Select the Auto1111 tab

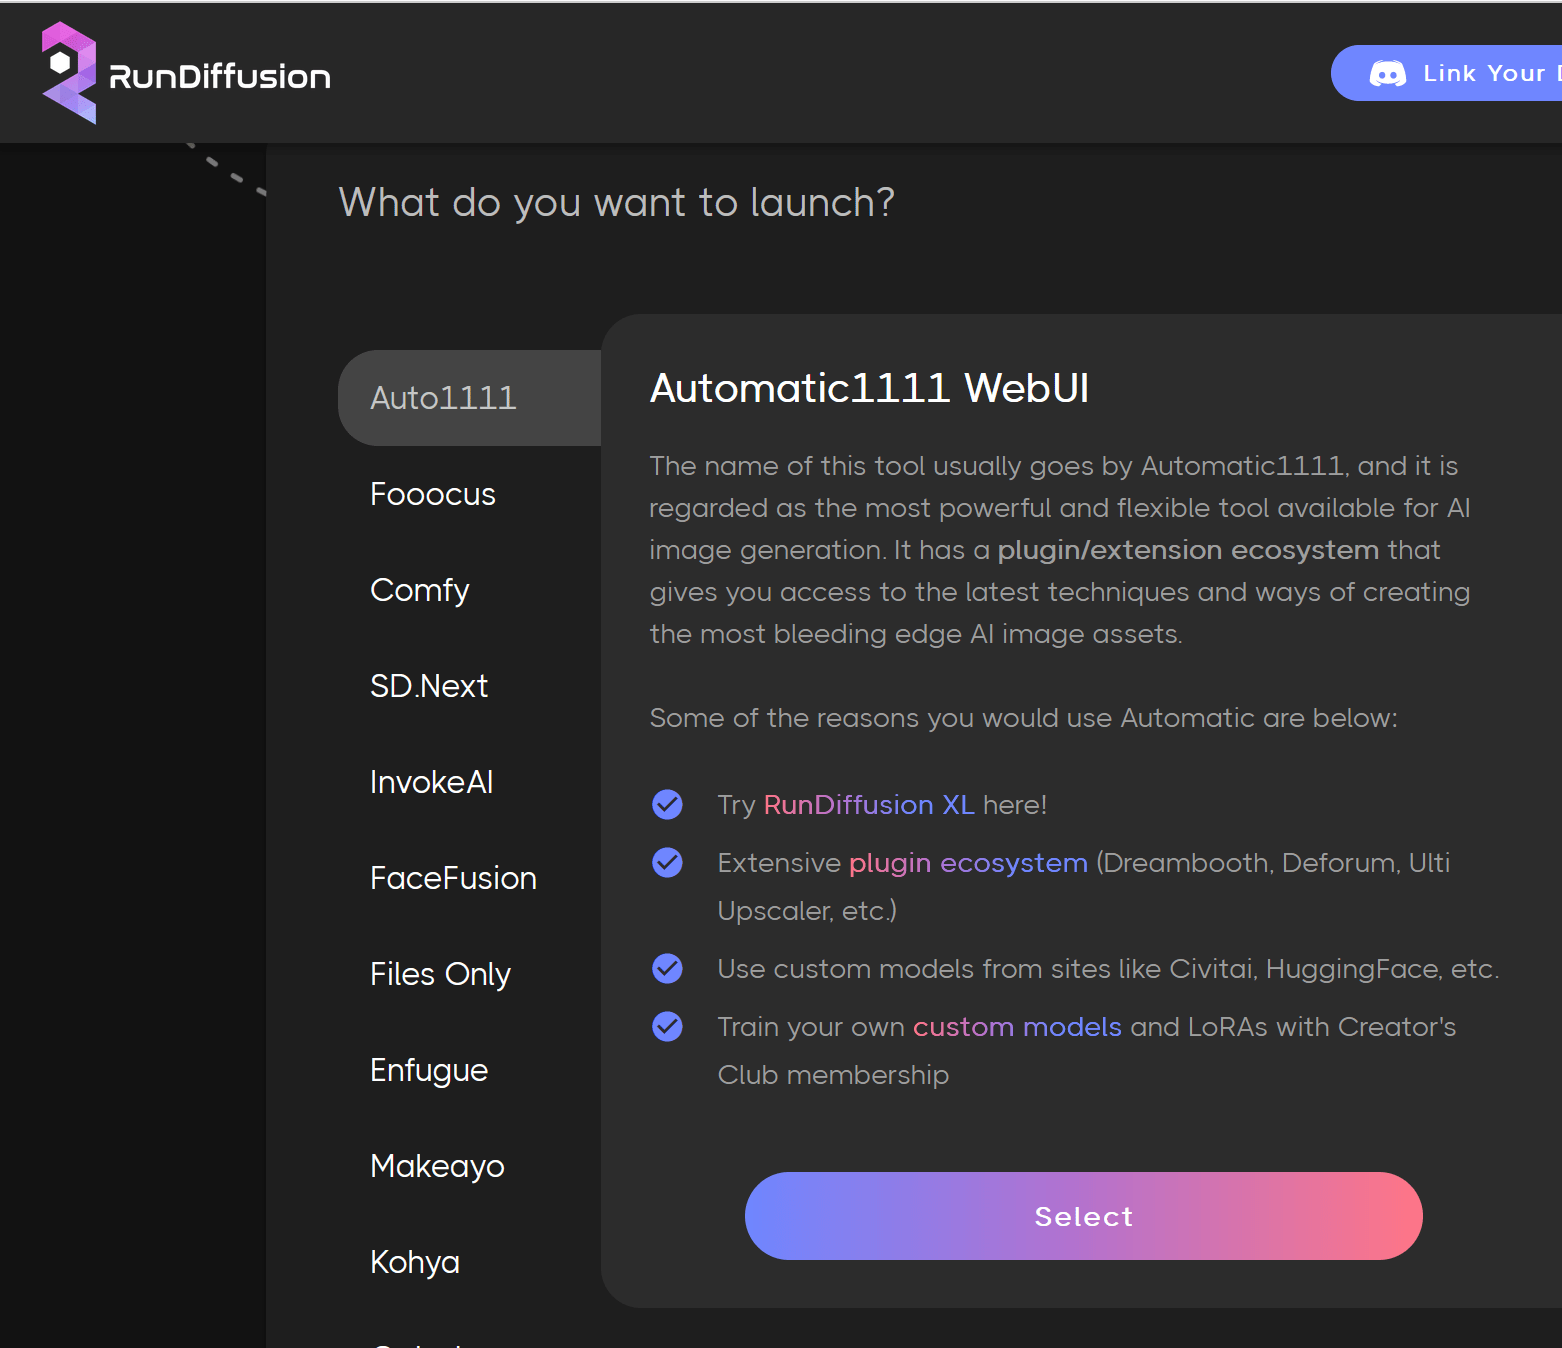pyautogui.click(x=469, y=398)
